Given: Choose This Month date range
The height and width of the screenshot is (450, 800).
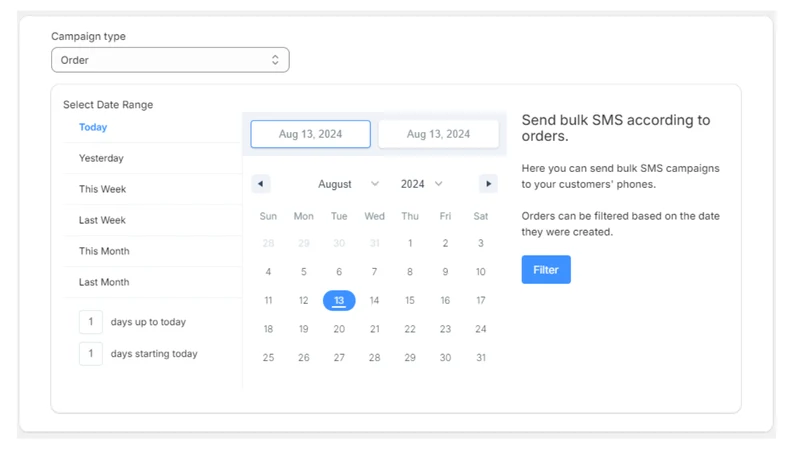Looking at the screenshot, I should pos(152,251).
